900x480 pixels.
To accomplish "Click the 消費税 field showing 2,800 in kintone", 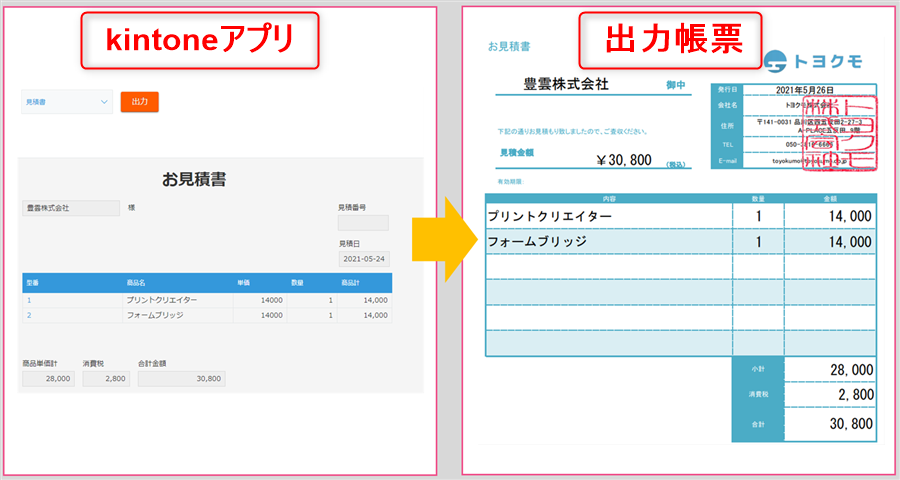I will pyautogui.click(x=106, y=378).
